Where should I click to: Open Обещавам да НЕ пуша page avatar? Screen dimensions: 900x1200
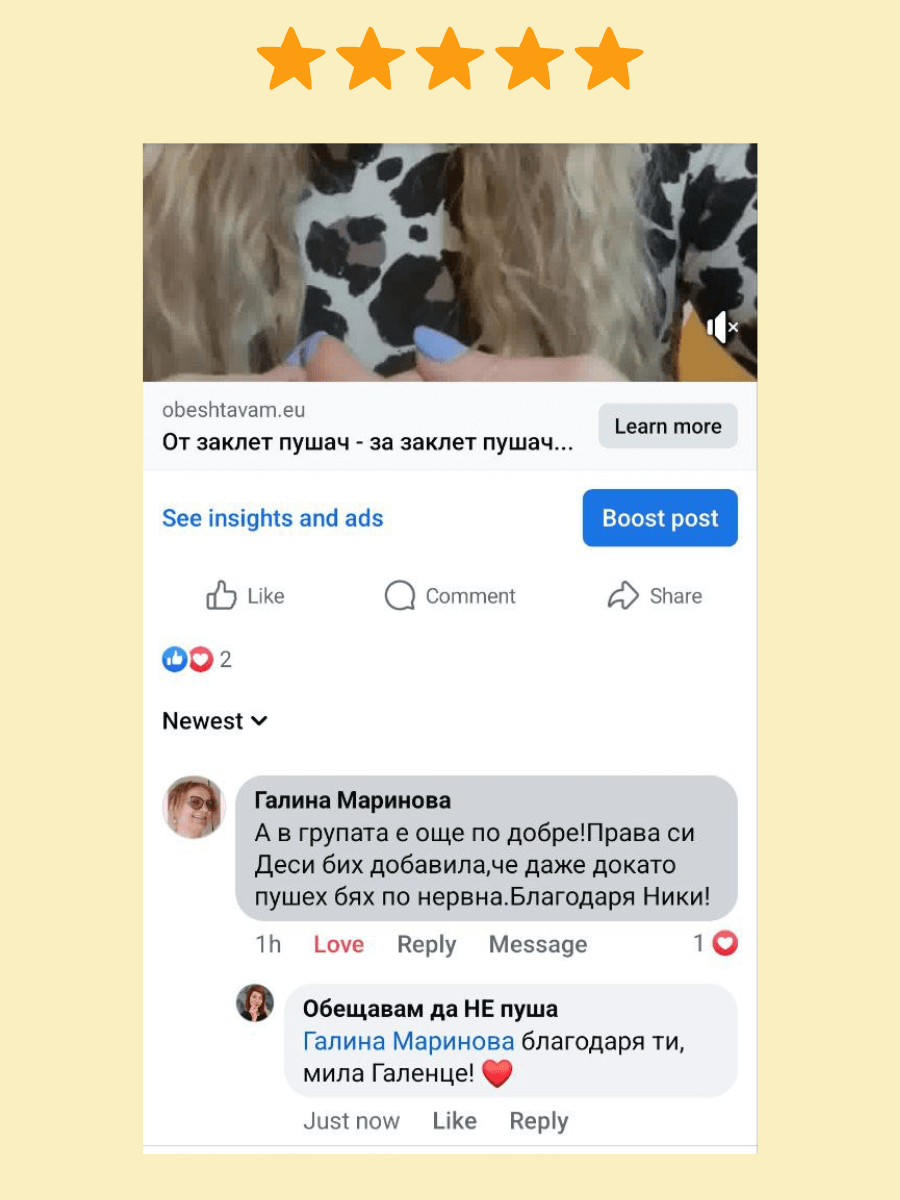(255, 1003)
